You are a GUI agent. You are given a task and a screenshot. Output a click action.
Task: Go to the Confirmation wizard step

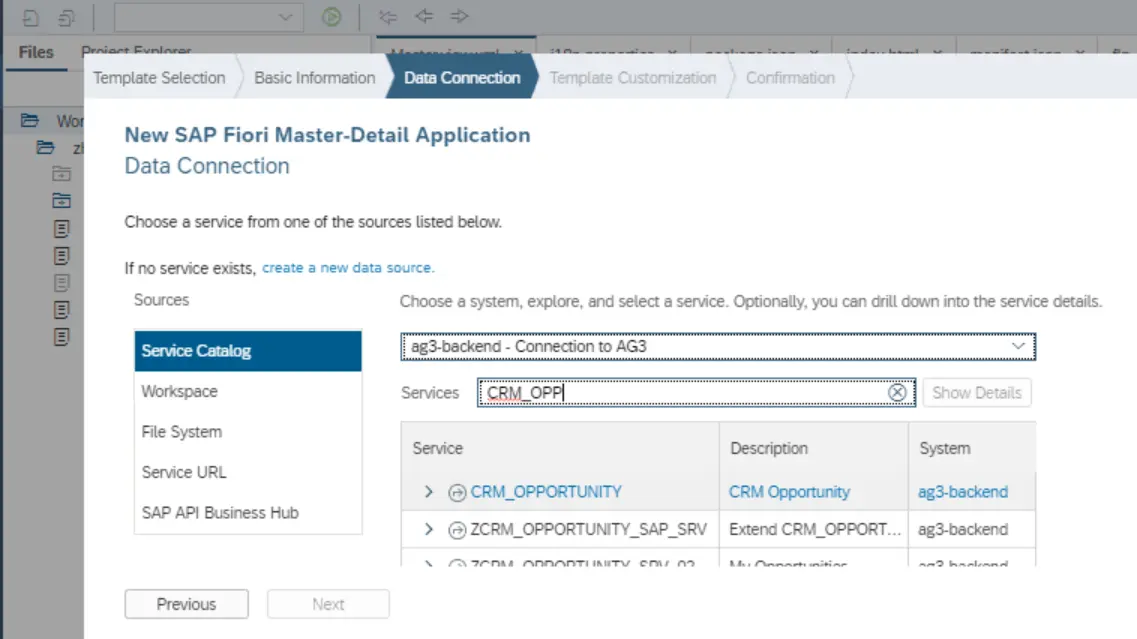[x=790, y=78]
